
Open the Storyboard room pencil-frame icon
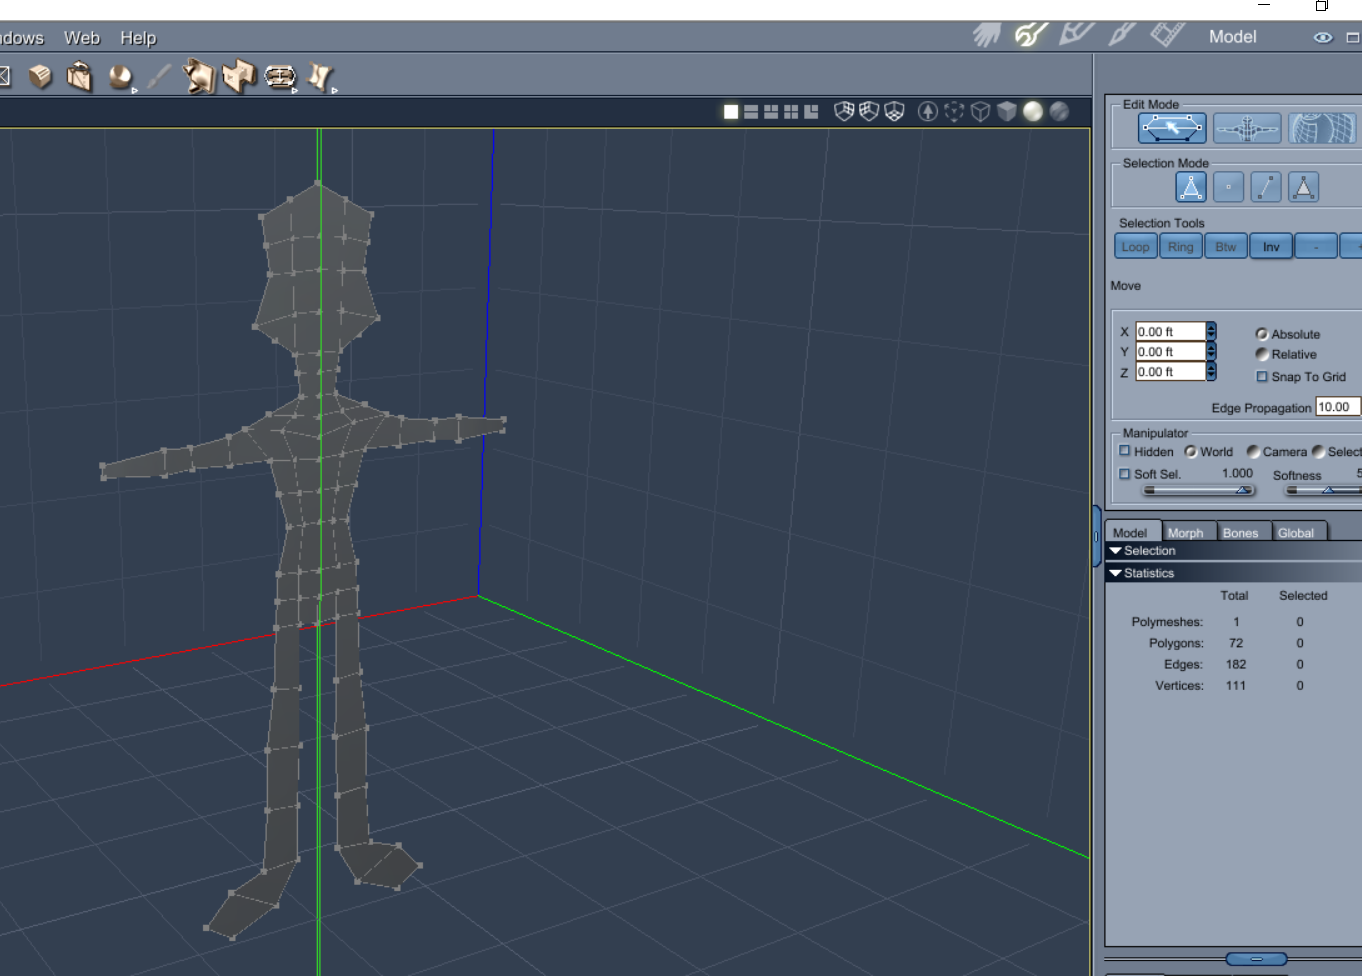point(1076,35)
